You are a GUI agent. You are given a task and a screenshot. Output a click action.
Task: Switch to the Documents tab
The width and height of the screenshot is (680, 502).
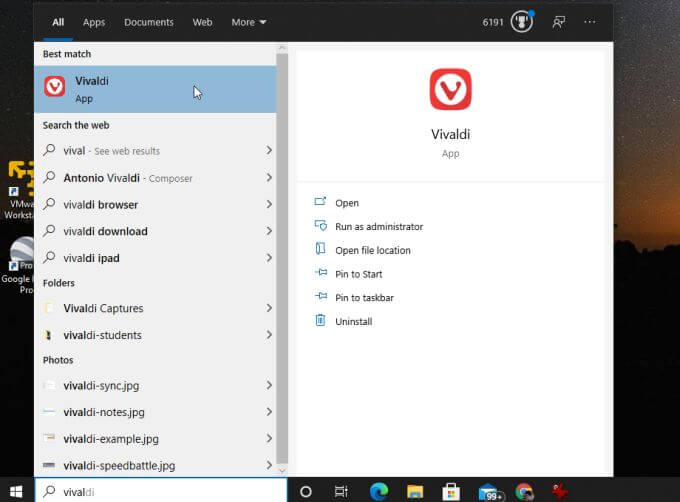tap(148, 22)
